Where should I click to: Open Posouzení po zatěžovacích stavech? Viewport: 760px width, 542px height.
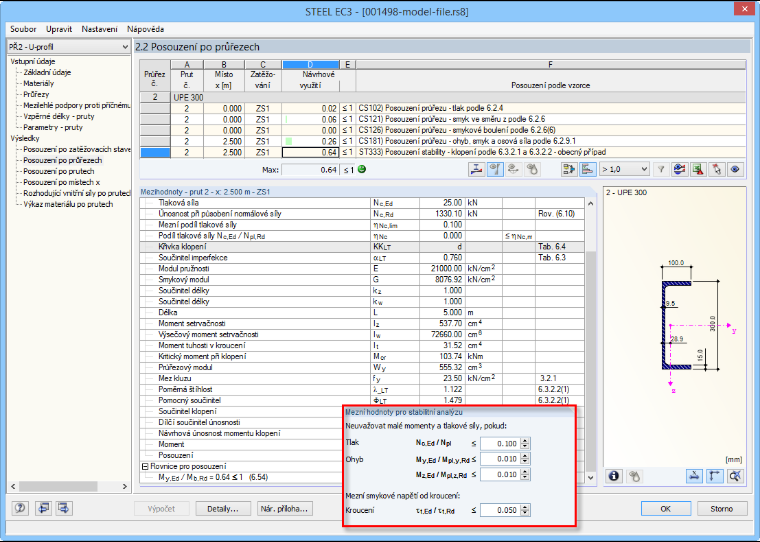(x=77, y=149)
